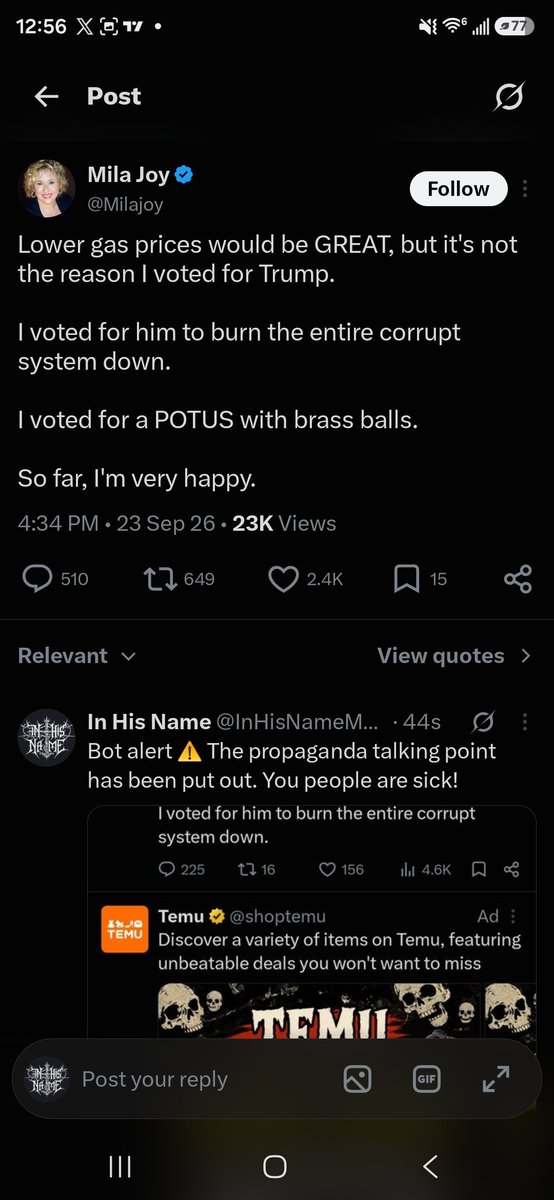Attach an image to the reply
The width and height of the screenshot is (554, 1200).
coord(357,1078)
